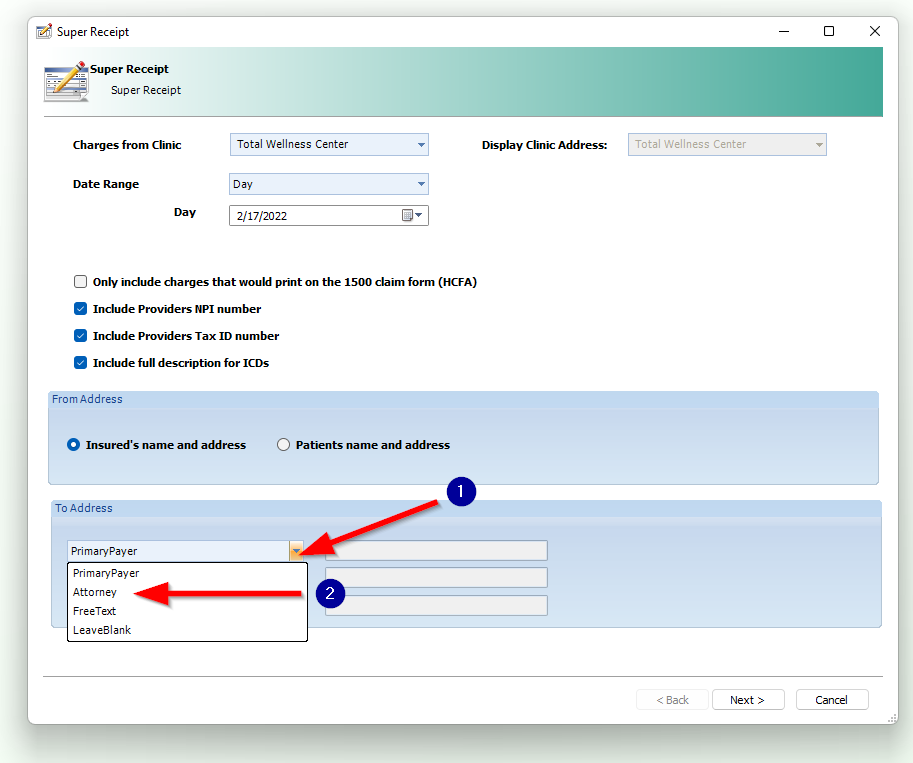Click the Cancel button
The image size is (913, 763).
(831, 700)
